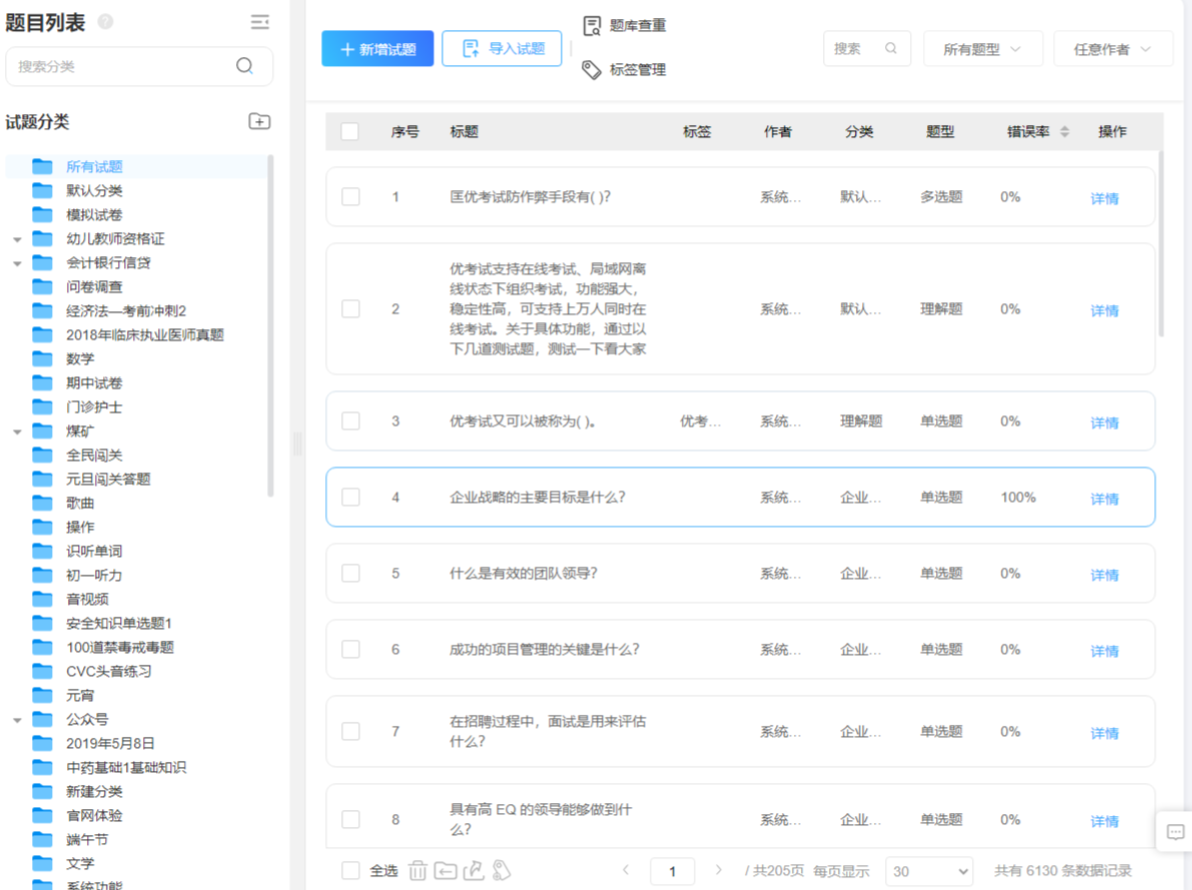Open 详情 for question 3
Viewport: 1192px width, 890px height.
(1103, 422)
